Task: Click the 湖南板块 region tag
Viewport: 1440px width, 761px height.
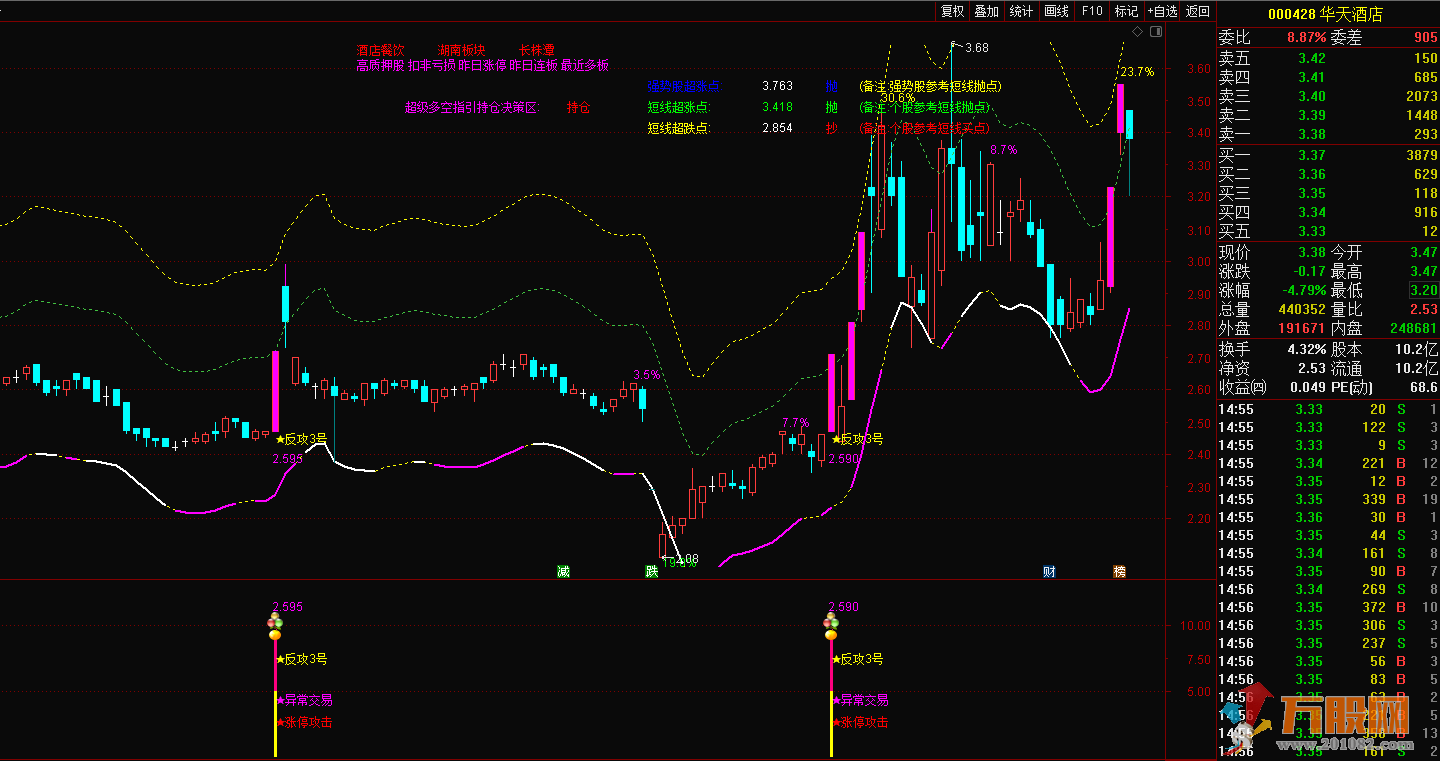Action: [x=462, y=50]
